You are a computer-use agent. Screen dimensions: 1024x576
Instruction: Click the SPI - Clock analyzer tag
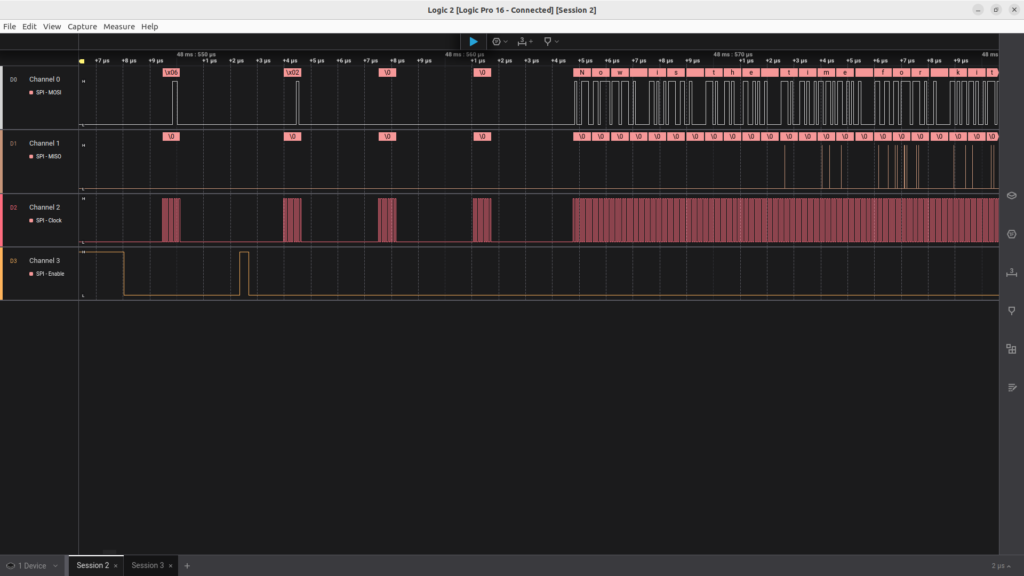tap(46, 221)
